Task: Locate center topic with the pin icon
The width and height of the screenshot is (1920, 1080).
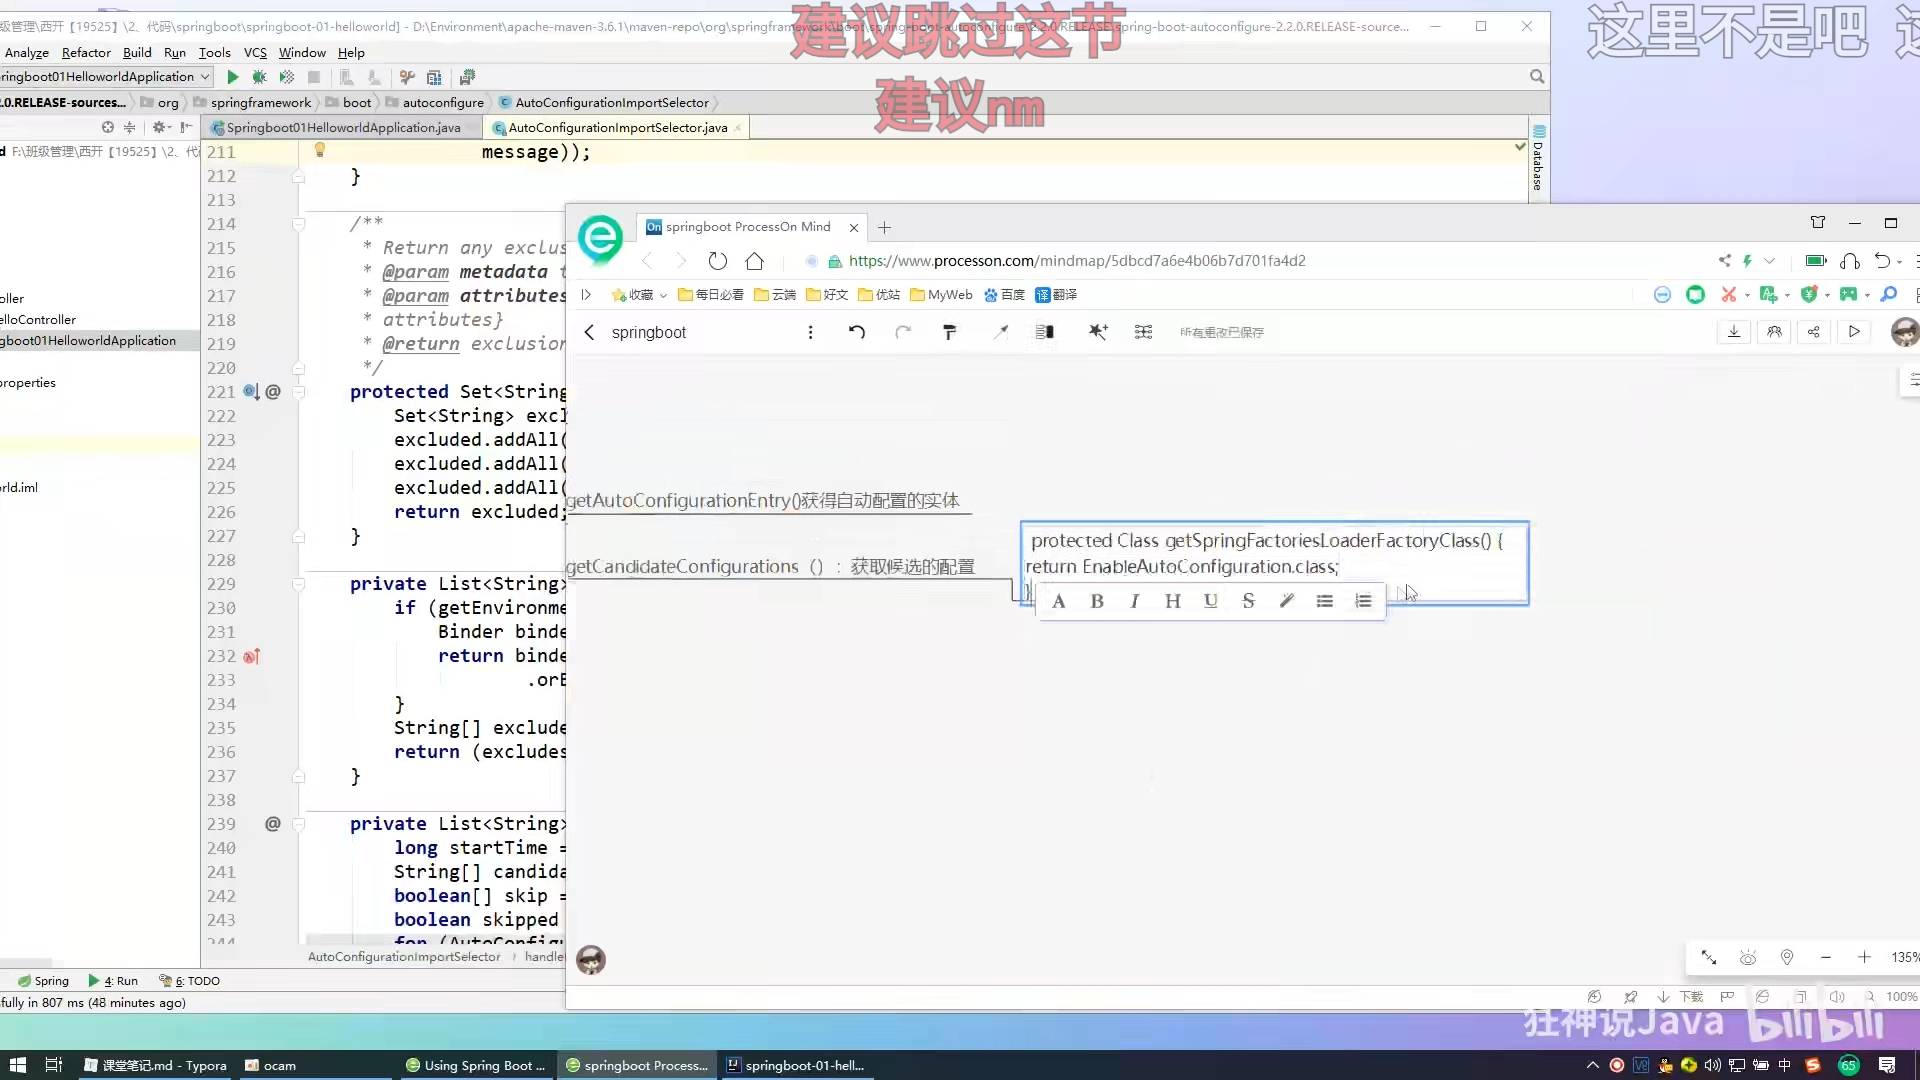Action: coord(1787,958)
